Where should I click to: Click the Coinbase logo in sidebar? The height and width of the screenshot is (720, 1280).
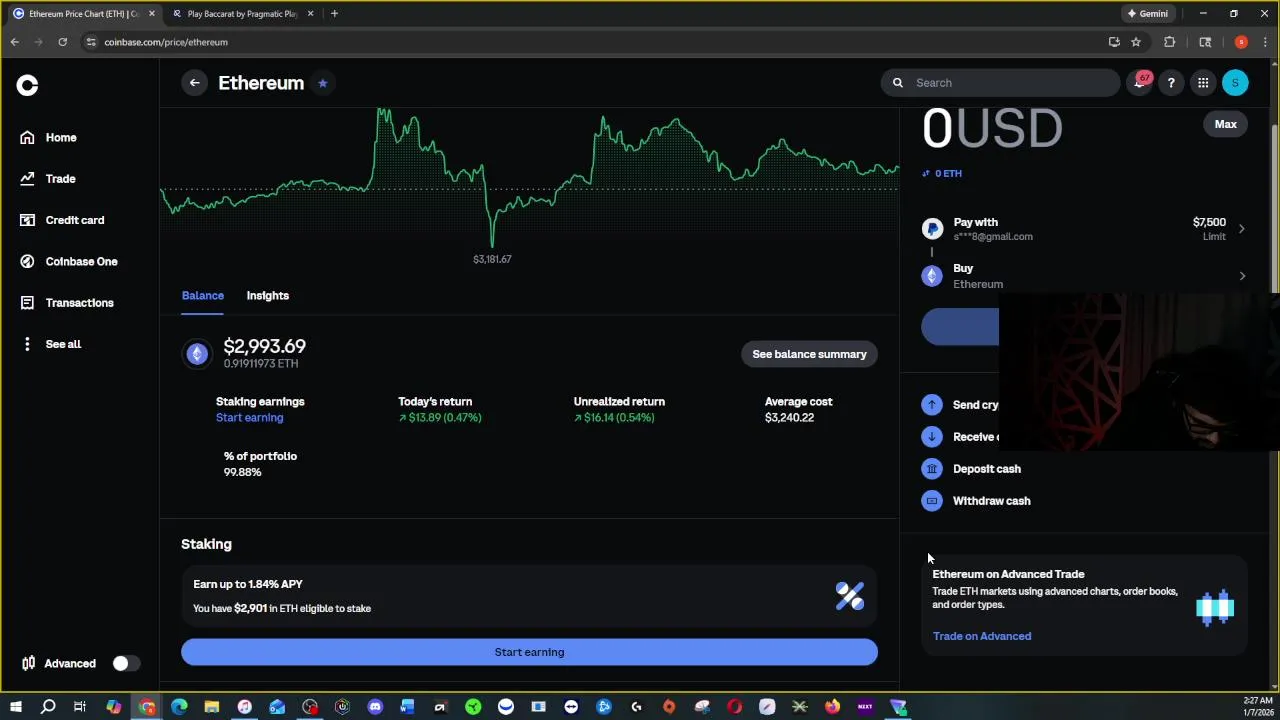pos(27,86)
